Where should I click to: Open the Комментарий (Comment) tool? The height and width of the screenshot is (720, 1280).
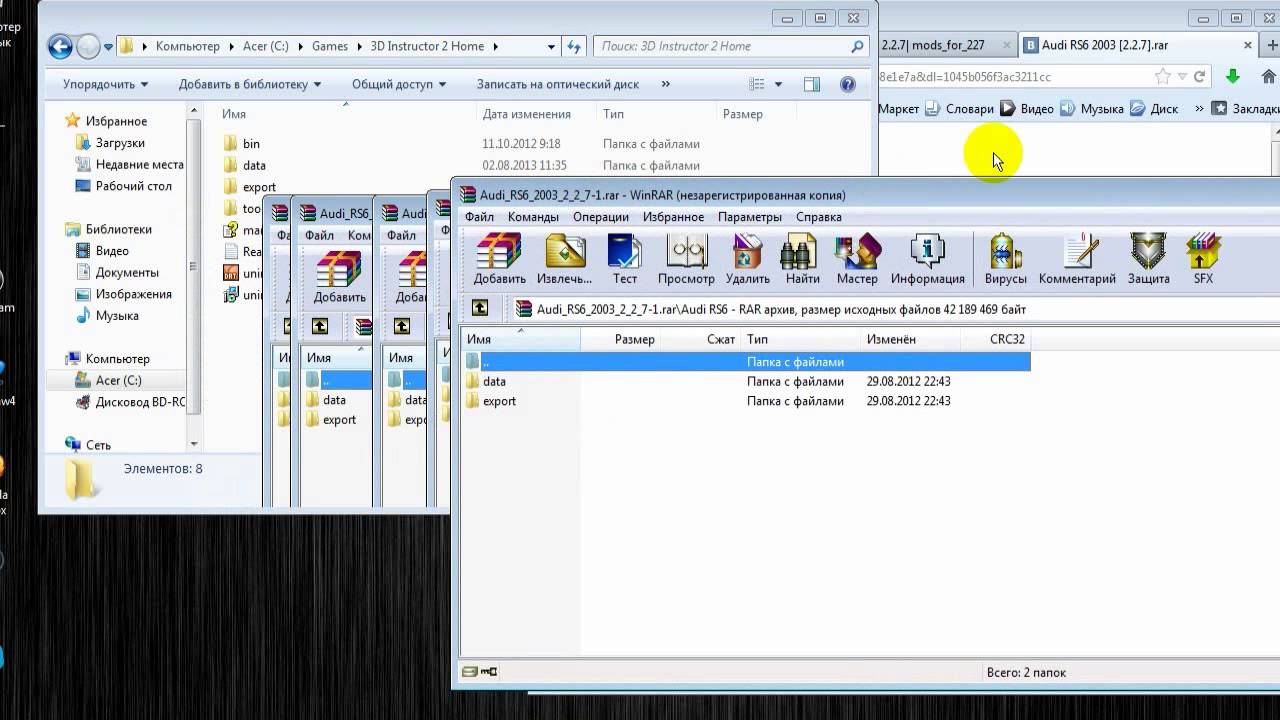[x=1077, y=259]
